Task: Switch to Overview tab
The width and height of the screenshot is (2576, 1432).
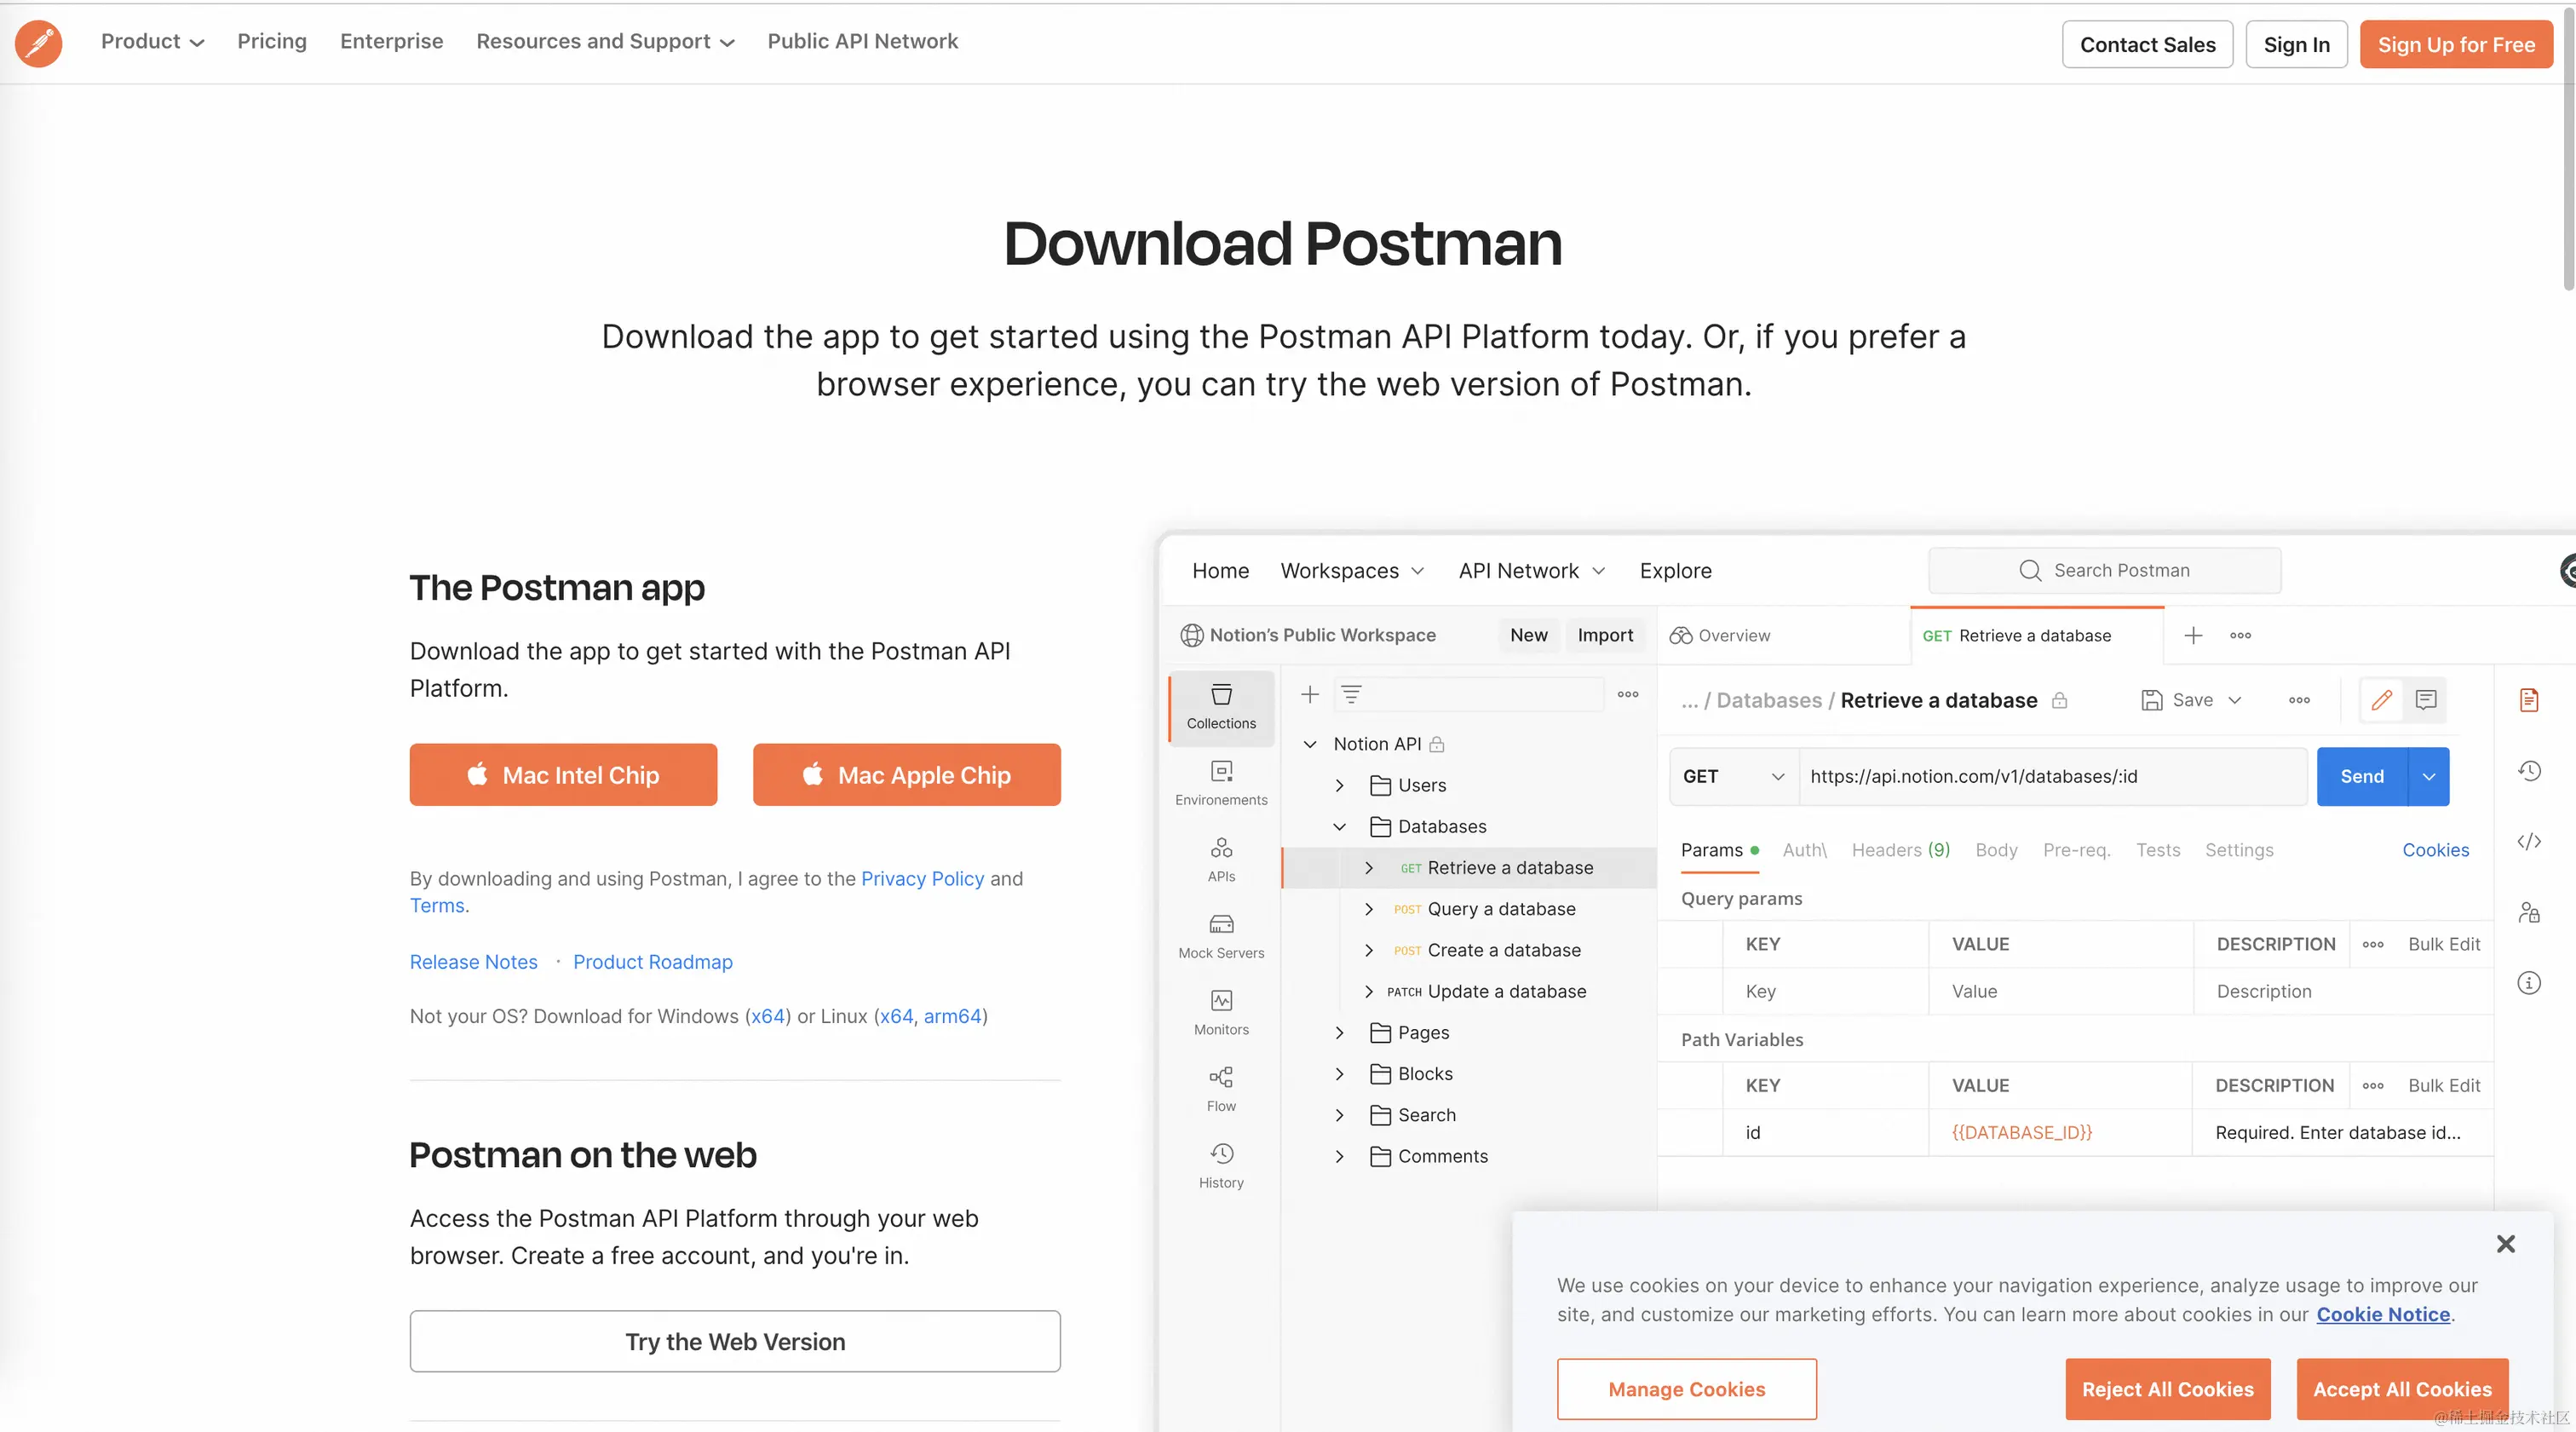Action: [1720, 635]
